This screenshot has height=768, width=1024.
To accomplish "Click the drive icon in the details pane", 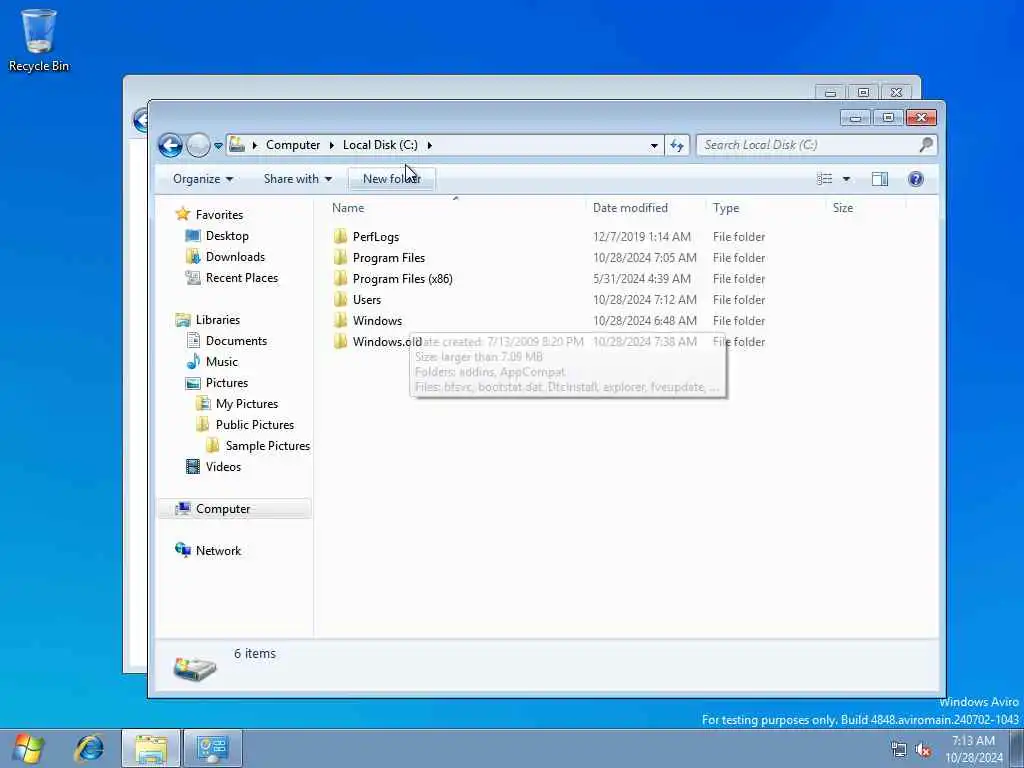I will 195,668.
